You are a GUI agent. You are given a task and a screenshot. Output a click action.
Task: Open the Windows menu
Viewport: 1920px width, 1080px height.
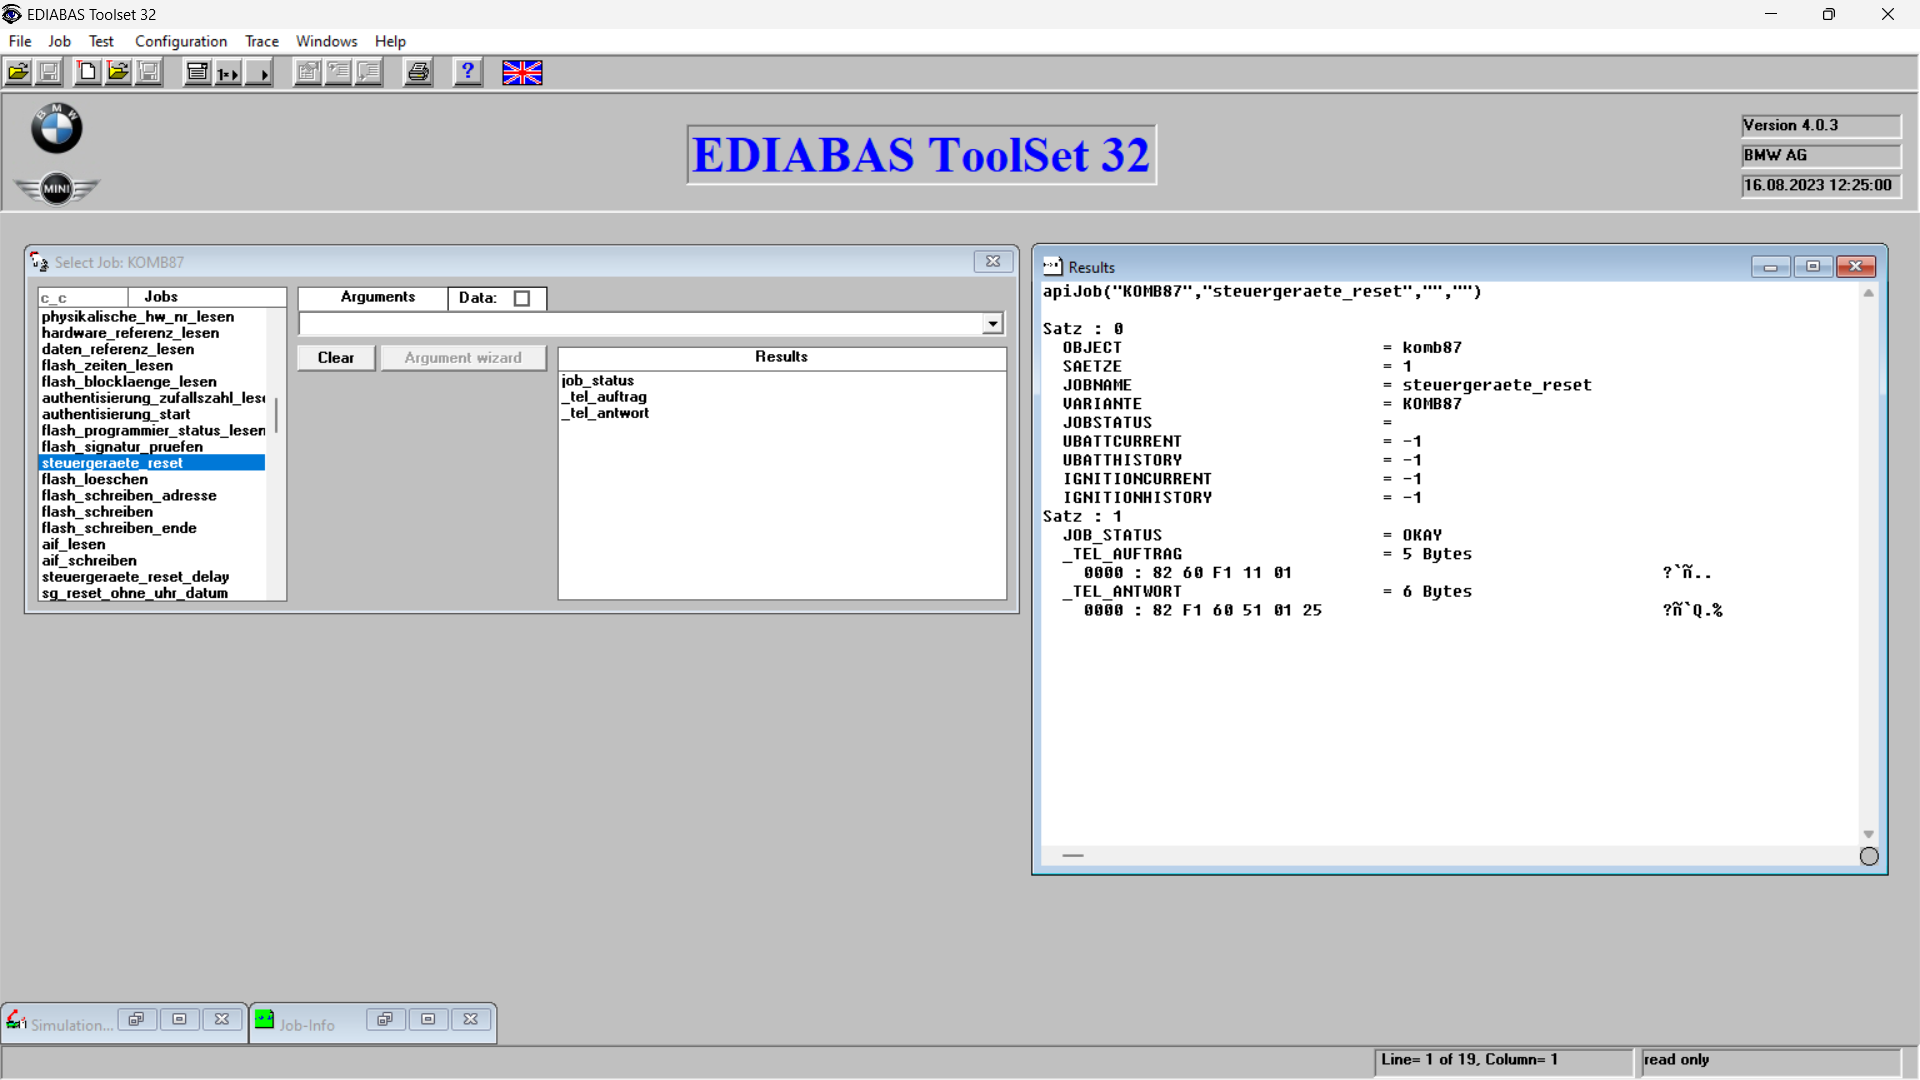pyautogui.click(x=326, y=41)
